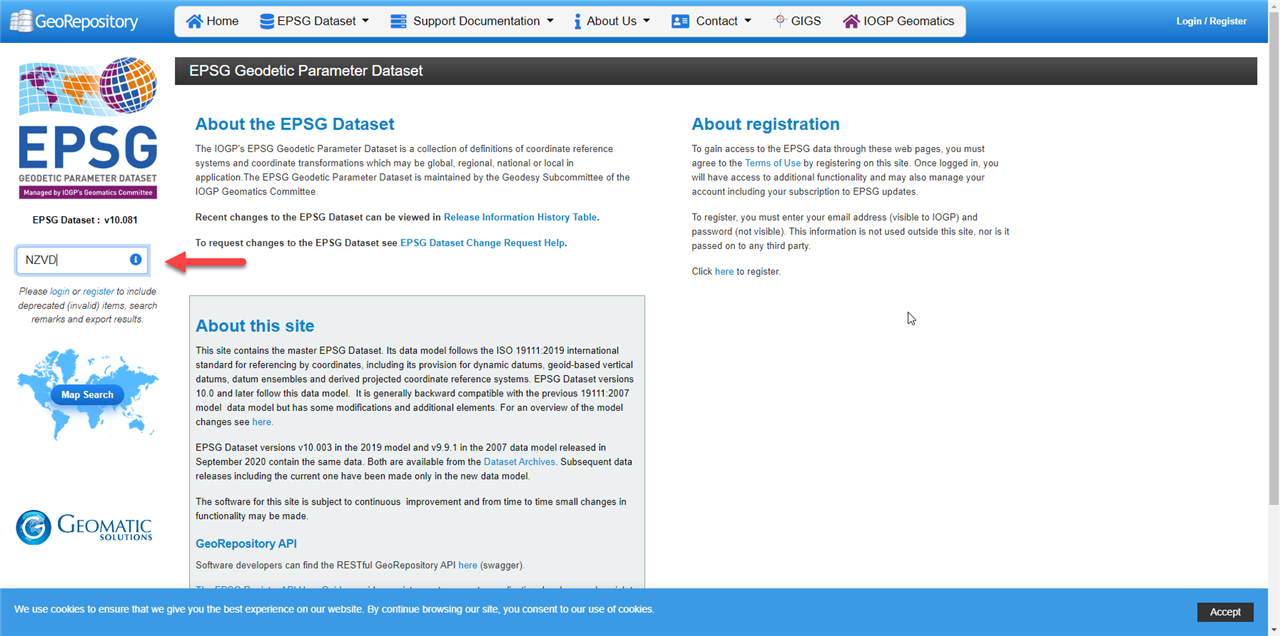Click the world map image
This screenshot has width=1280, height=636.
pos(88,395)
